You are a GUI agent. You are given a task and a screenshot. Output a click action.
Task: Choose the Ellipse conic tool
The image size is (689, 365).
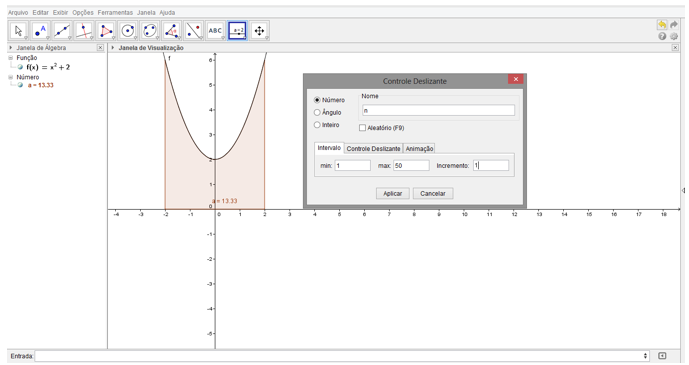(x=149, y=31)
